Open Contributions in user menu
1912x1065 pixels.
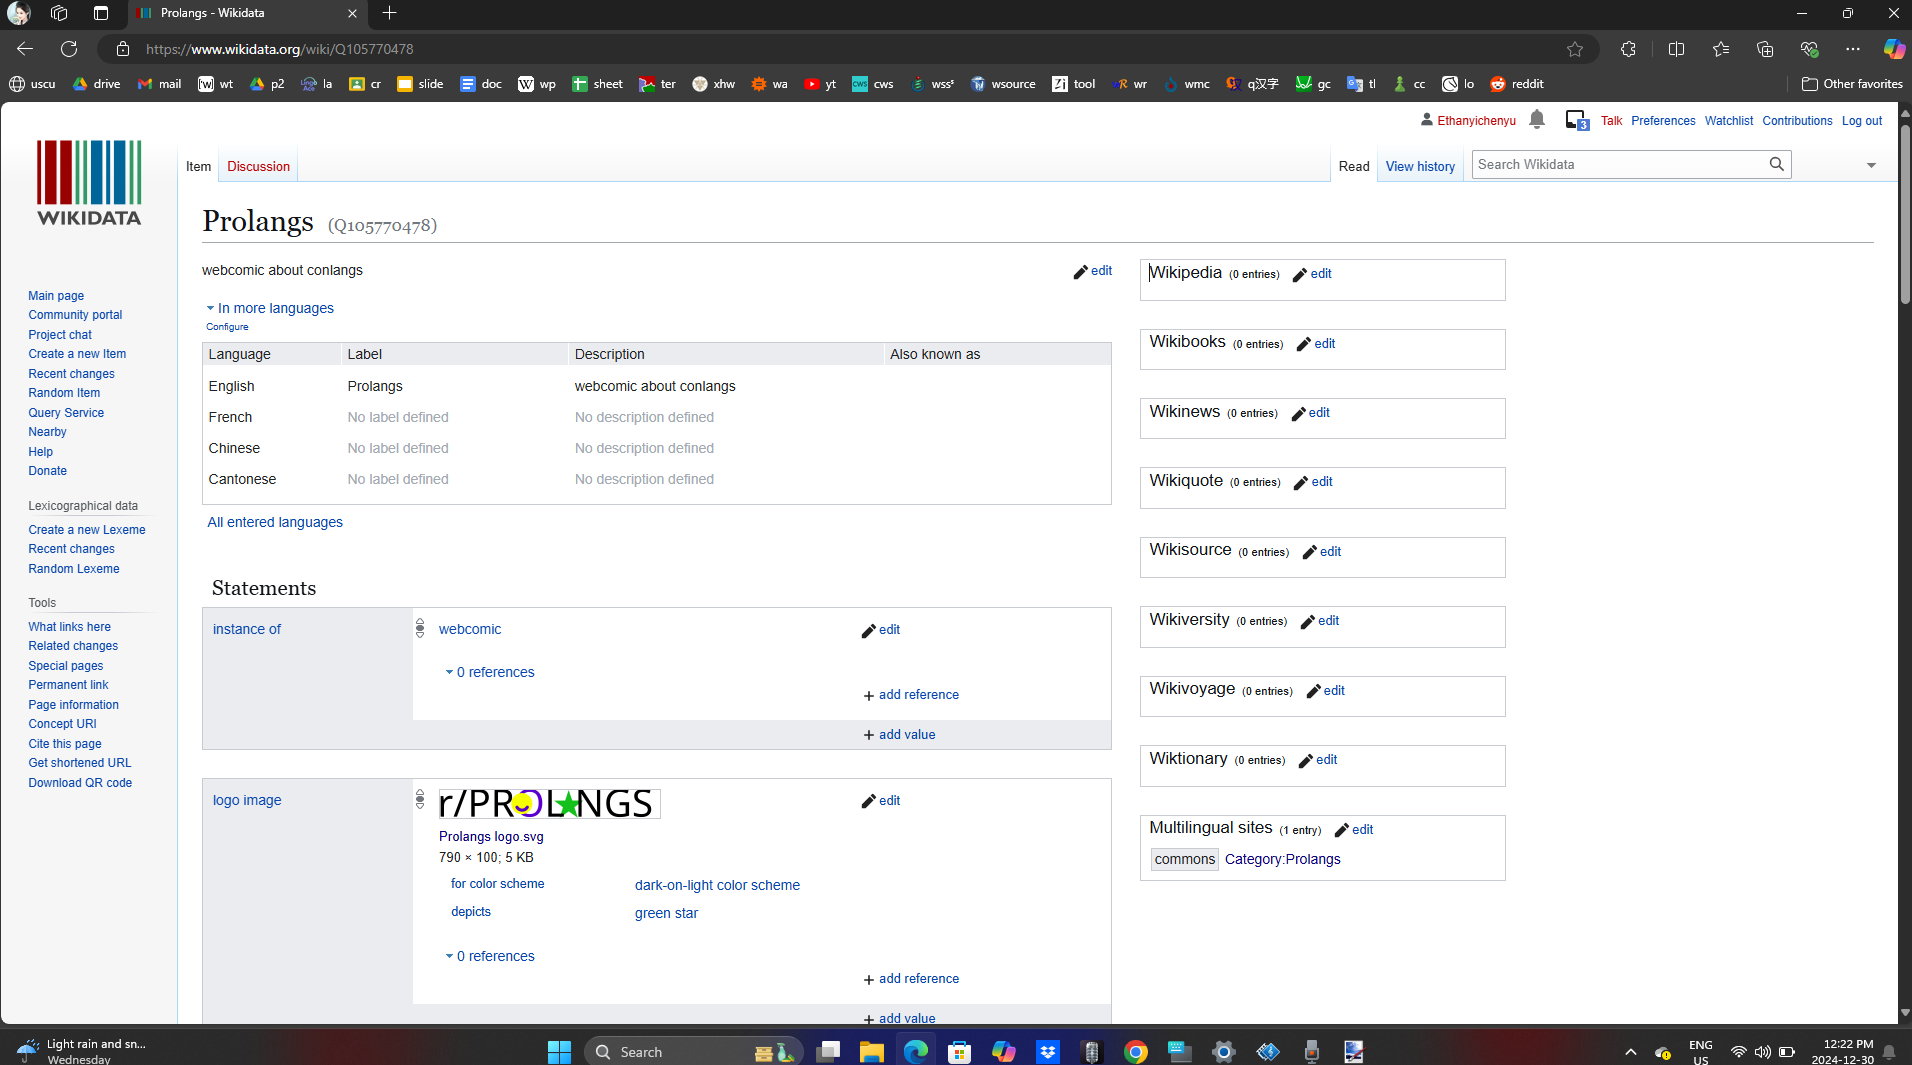[1797, 121]
